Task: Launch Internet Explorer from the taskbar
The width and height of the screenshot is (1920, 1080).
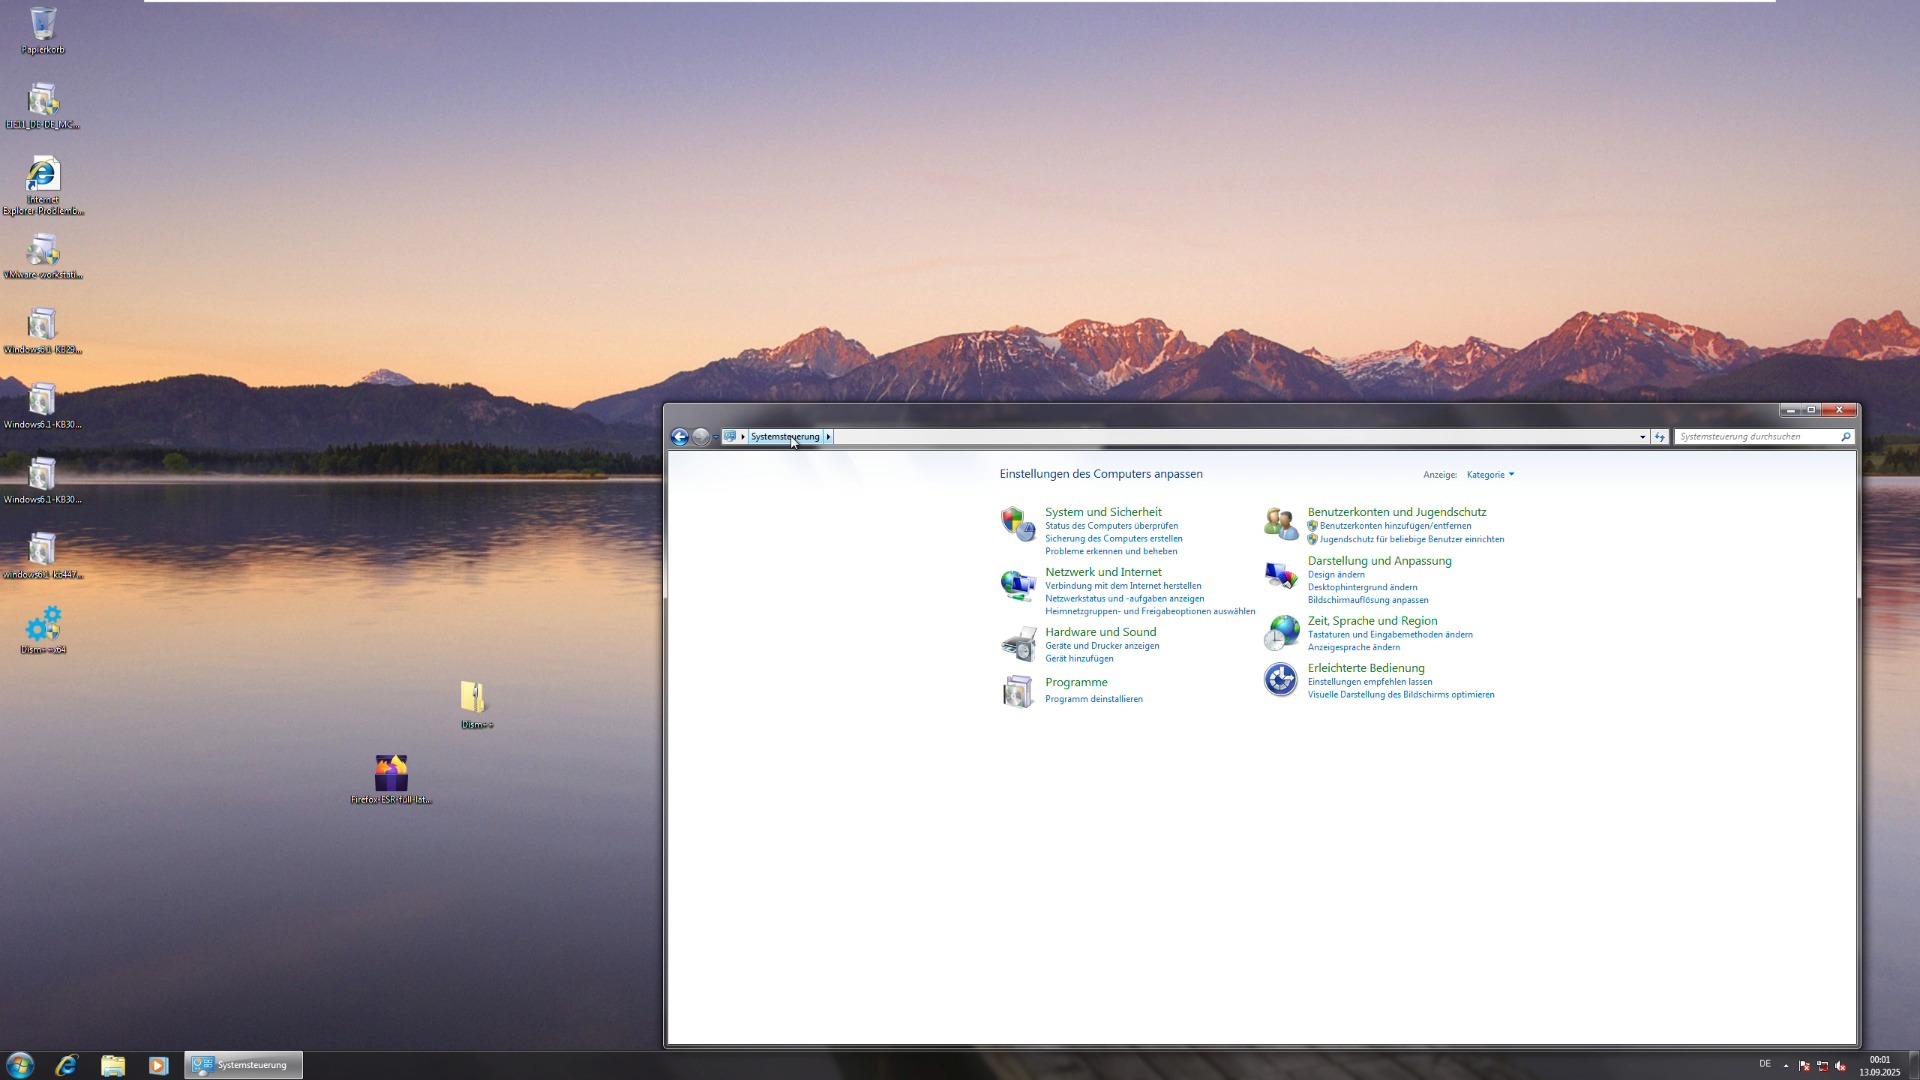Action: [x=66, y=1065]
